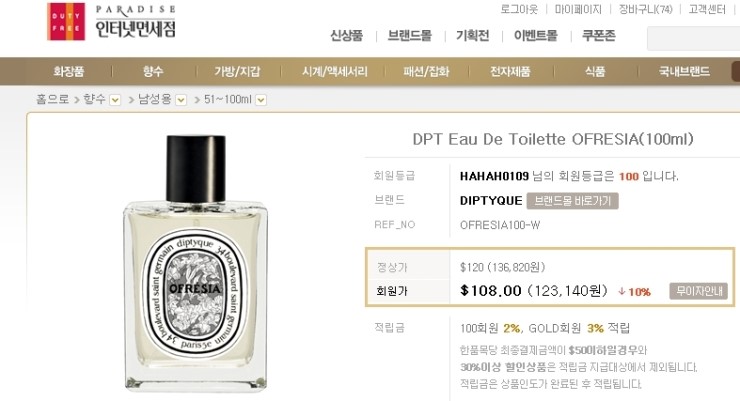Open the 전자제품 category

tap(510, 71)
